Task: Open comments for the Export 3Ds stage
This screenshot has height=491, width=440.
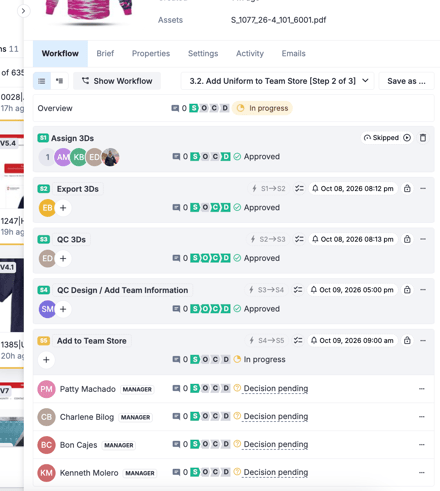Action: point(180,208)
